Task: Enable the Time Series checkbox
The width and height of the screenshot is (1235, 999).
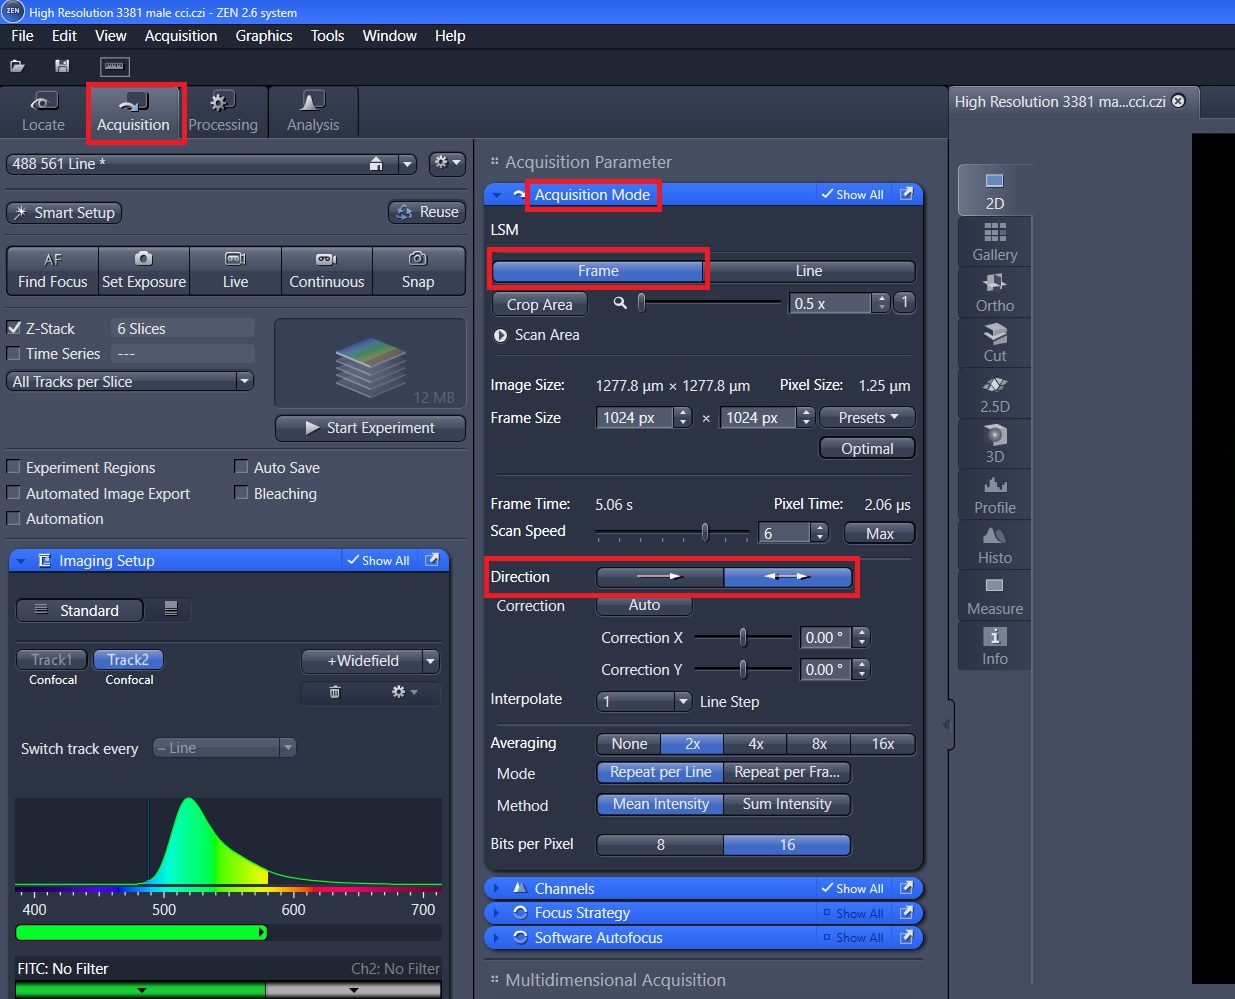Action: pos(14,354)
